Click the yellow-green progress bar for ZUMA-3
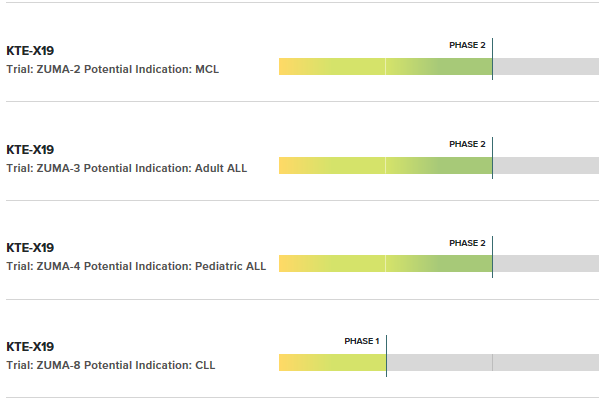 (385, 166)
